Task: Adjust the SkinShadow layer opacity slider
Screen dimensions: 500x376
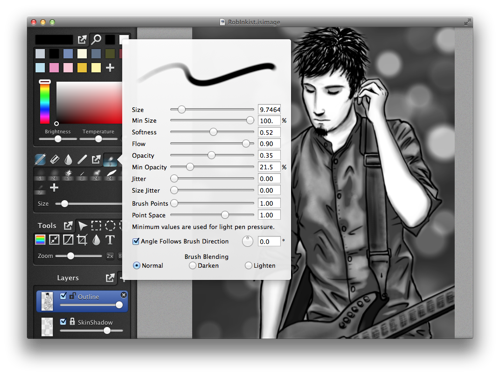Action: coord(91,330)
